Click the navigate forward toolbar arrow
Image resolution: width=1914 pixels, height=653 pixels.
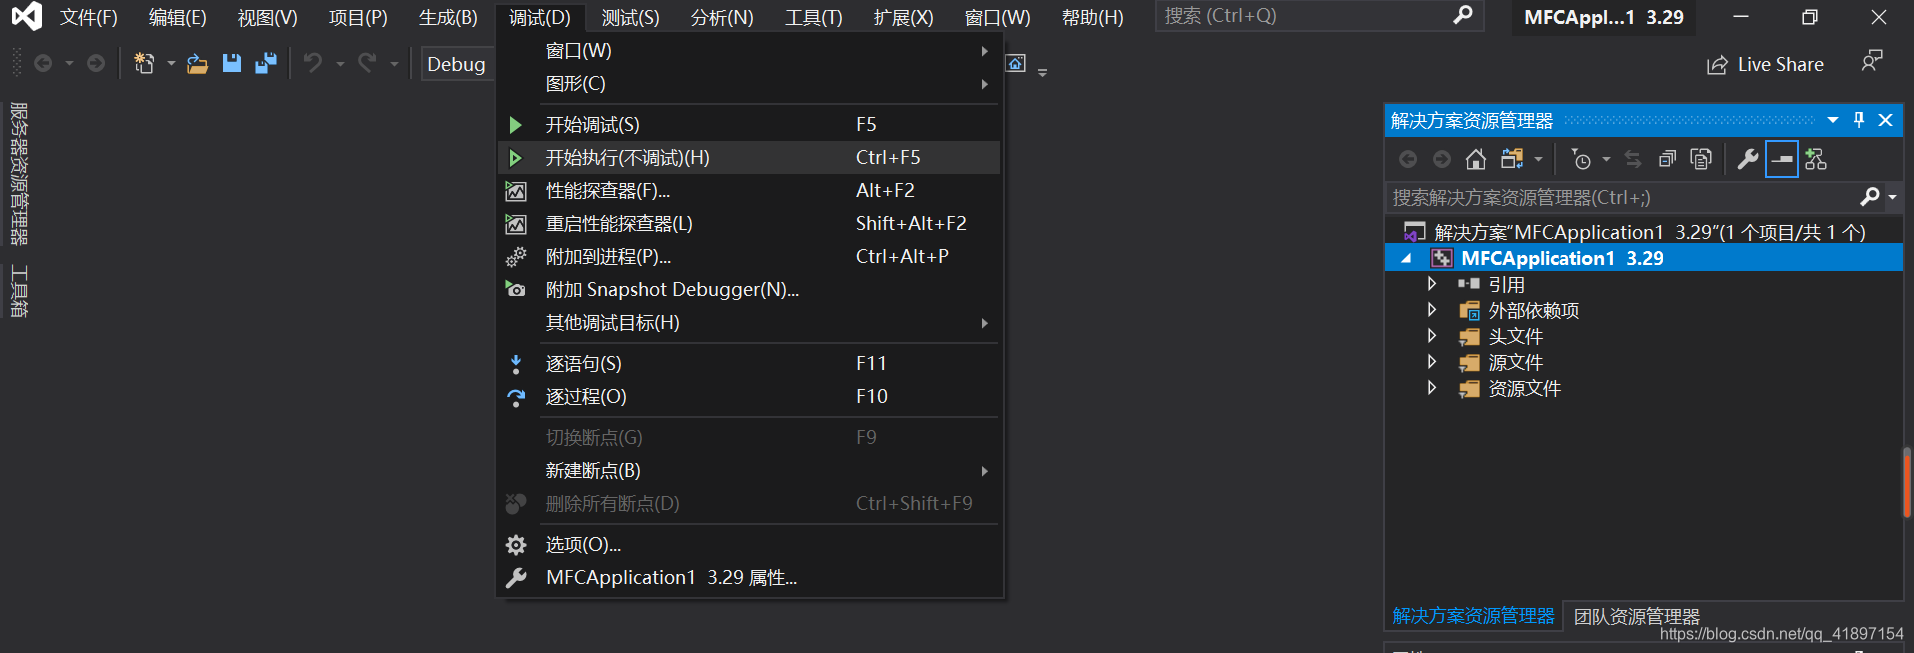coord(96,63)
